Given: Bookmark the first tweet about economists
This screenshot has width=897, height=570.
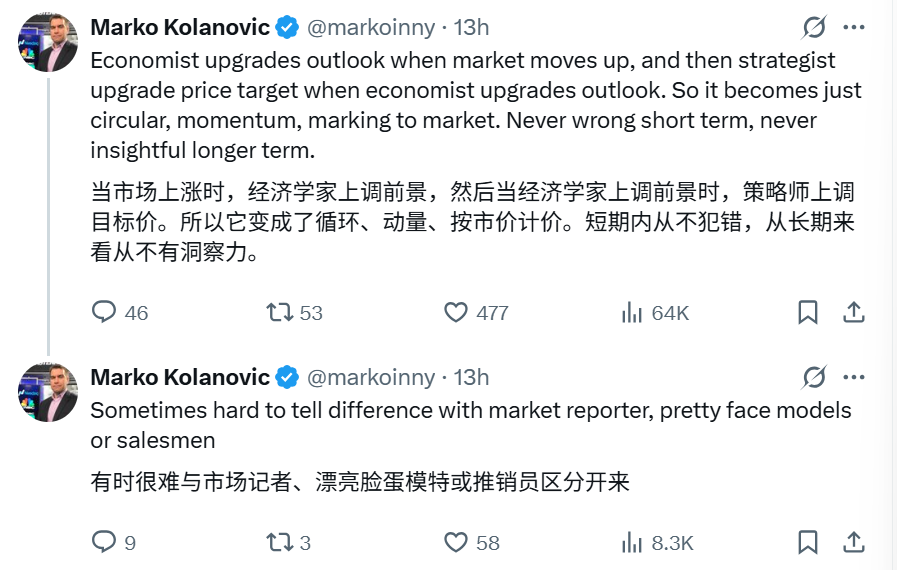Looking at the screenshot, I should point(808,313).
